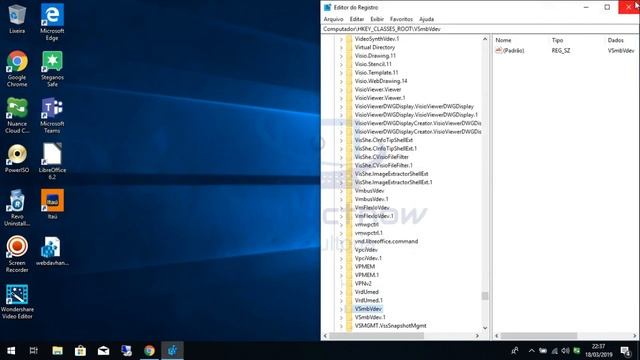640x360 pixels.
Task: Expand the VmbusVdev key
Action: [x=341, y=191]
